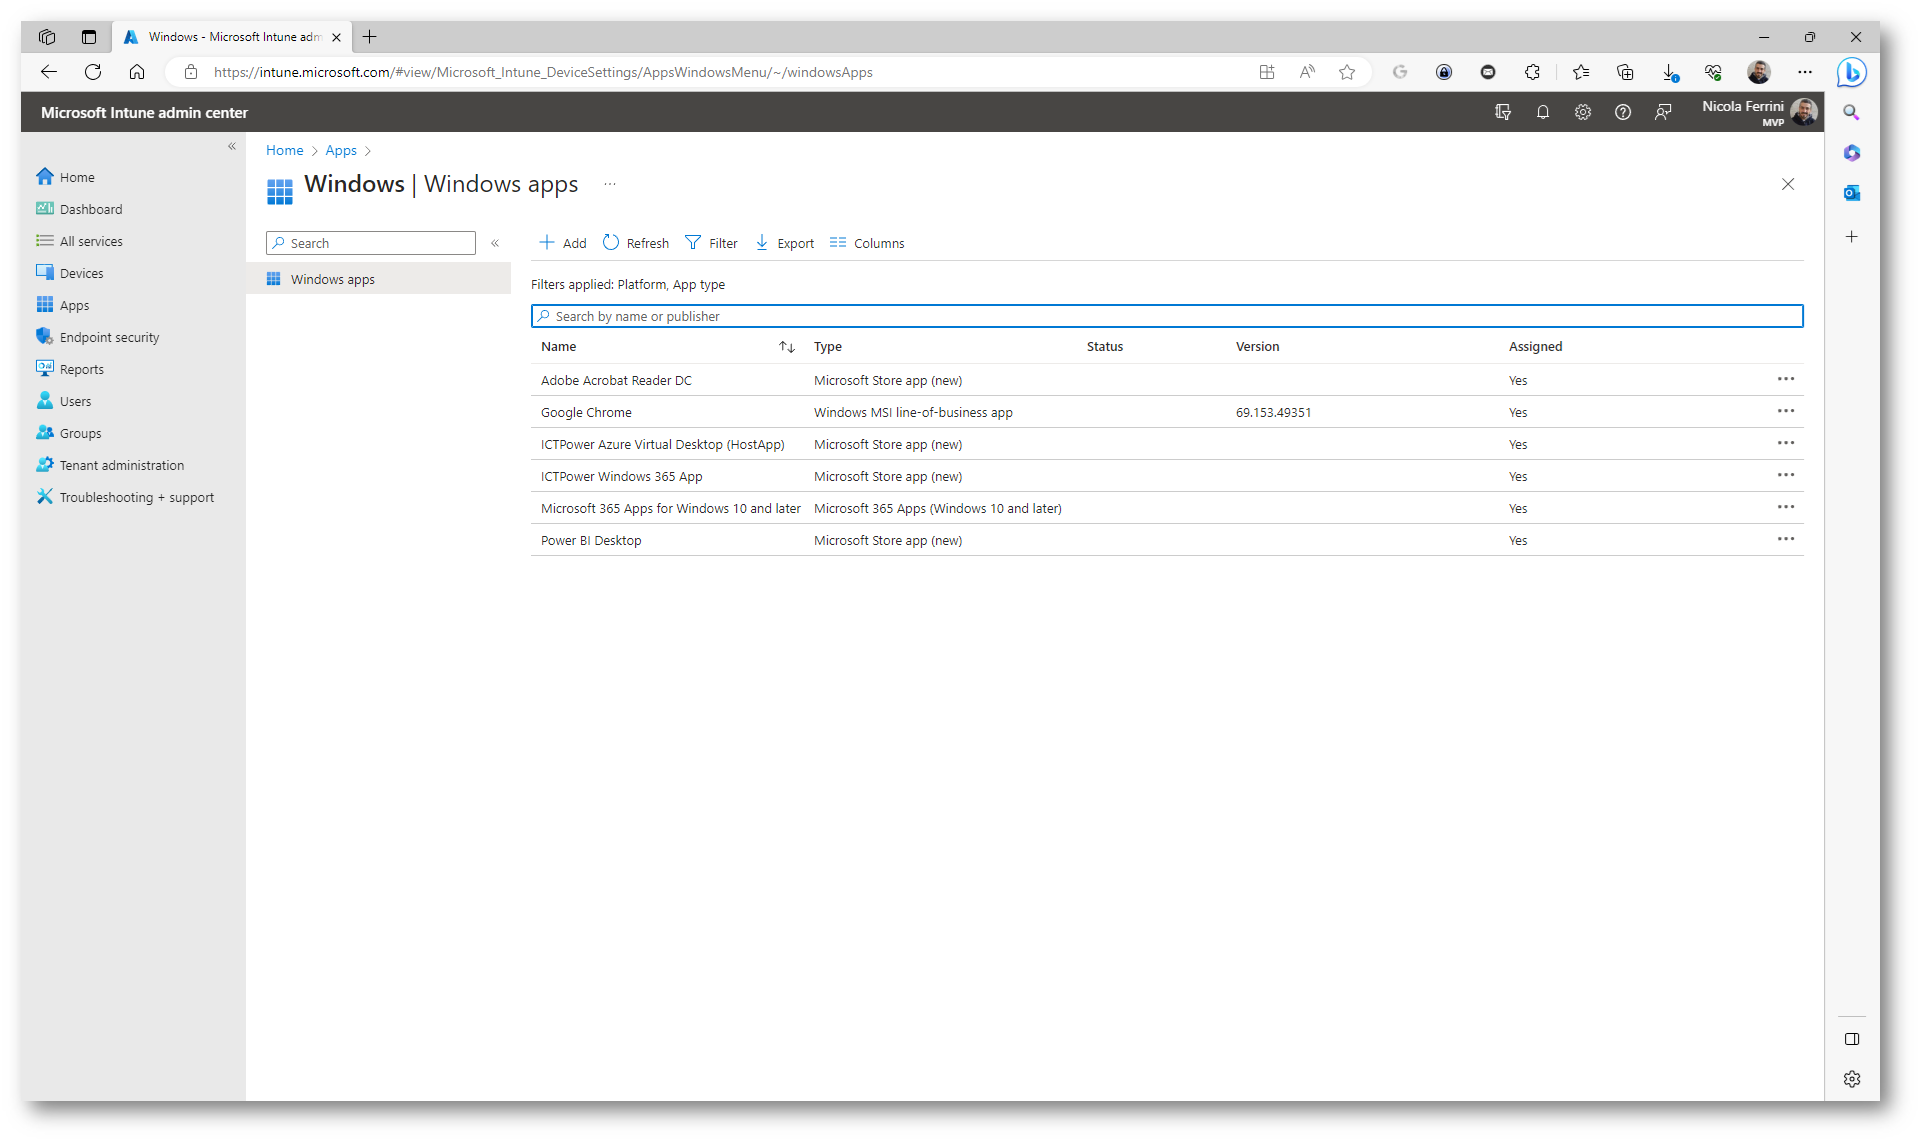This screenshot has height=1143, width=1922.
Task: Open Microsoft 365 Apps for Windows 10 and later
Action: [x=670, y=508]
